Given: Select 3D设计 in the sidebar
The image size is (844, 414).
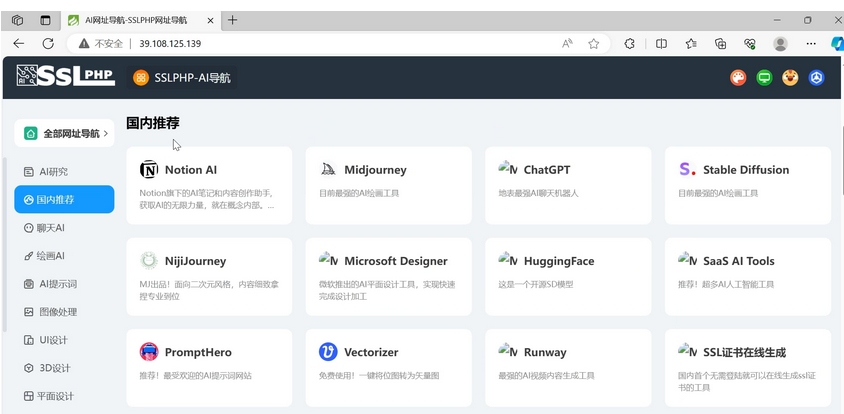Looking at the screenshot, I should (x=64, y=368).
